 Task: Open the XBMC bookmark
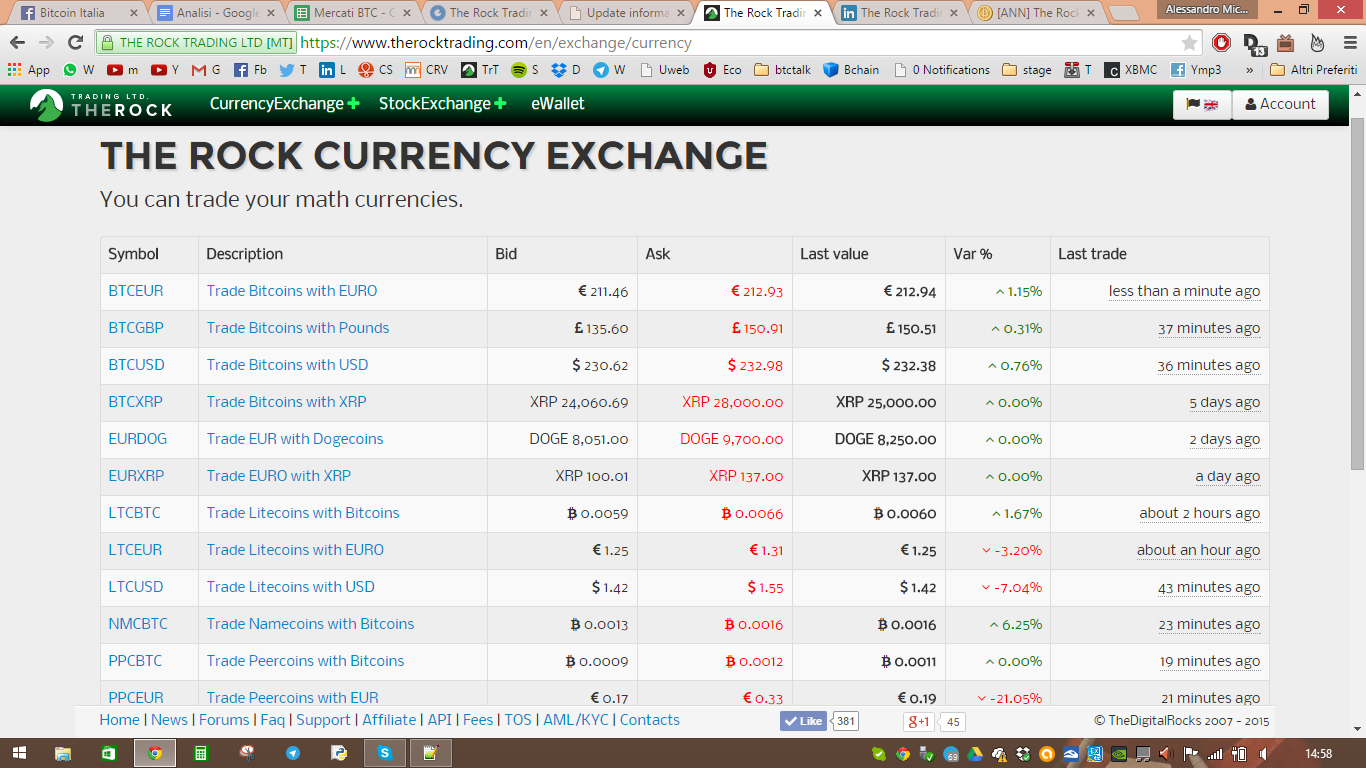(x=1130, y=70)
